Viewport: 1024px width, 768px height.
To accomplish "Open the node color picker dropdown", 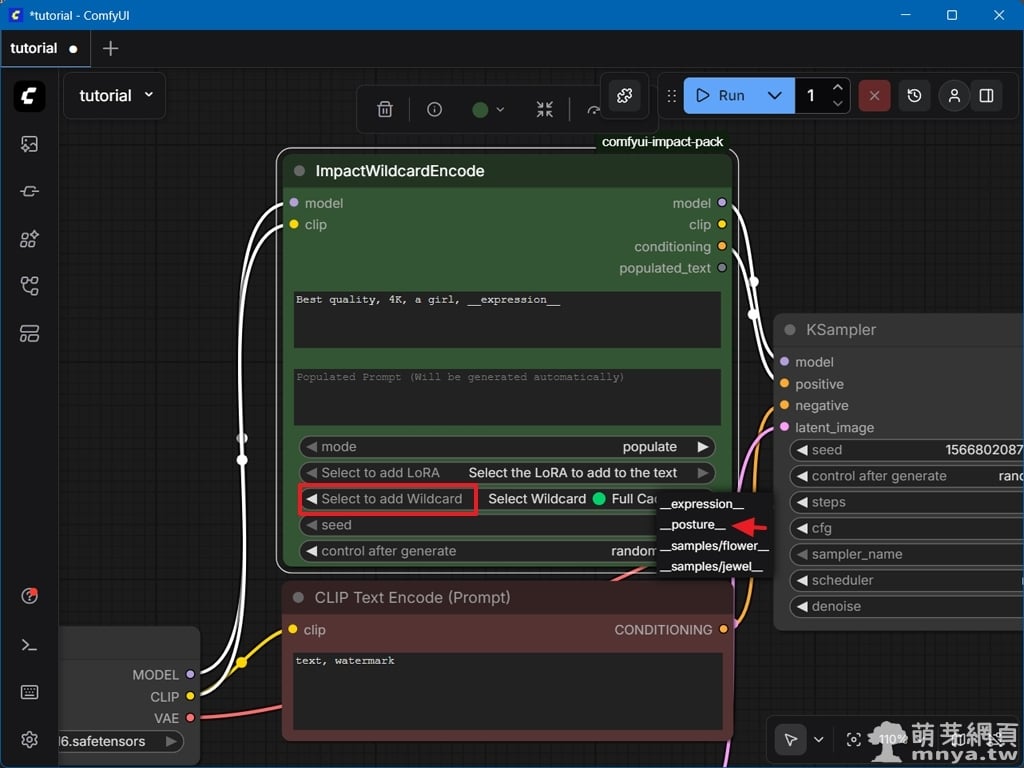I will coord(487,110).
